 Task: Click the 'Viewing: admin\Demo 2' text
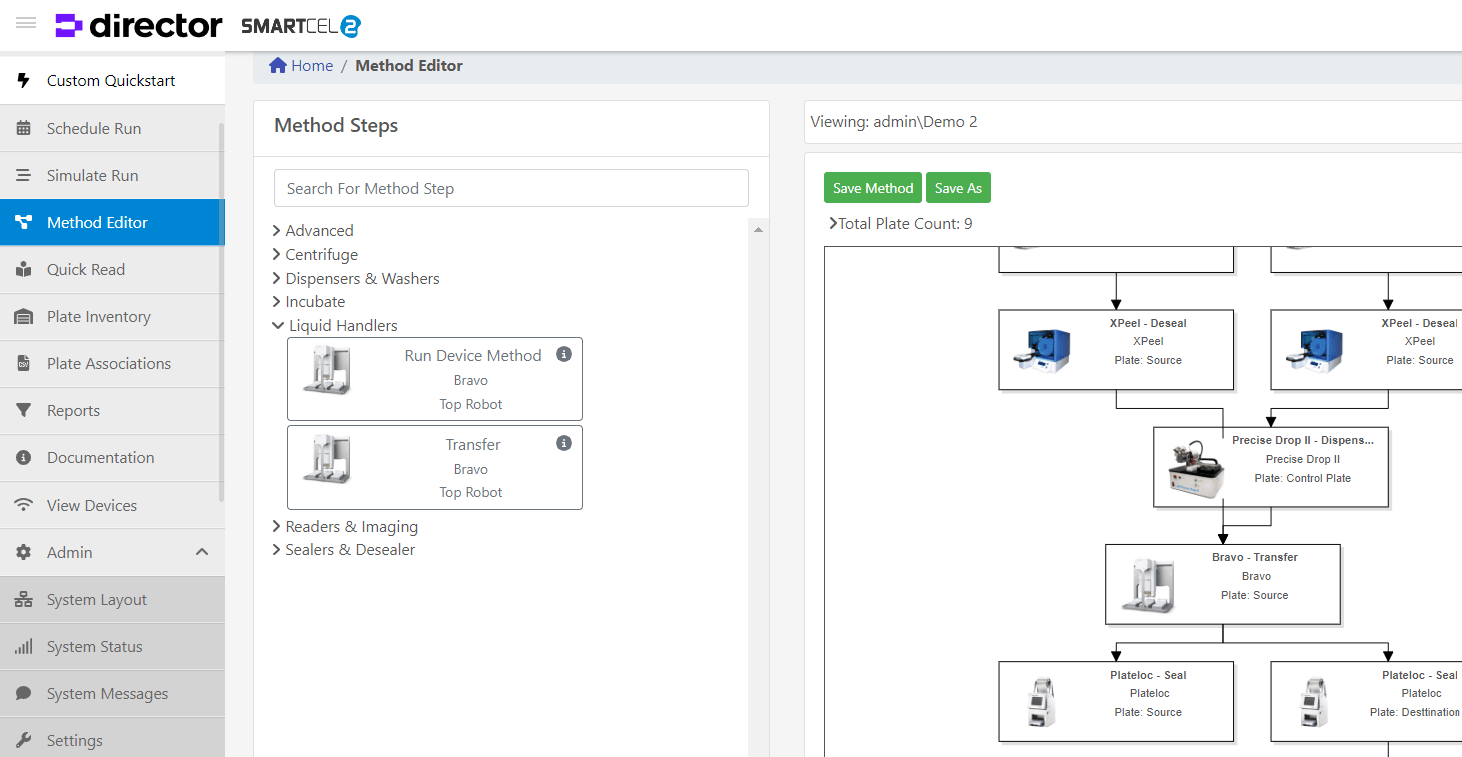tap(894, 122)
